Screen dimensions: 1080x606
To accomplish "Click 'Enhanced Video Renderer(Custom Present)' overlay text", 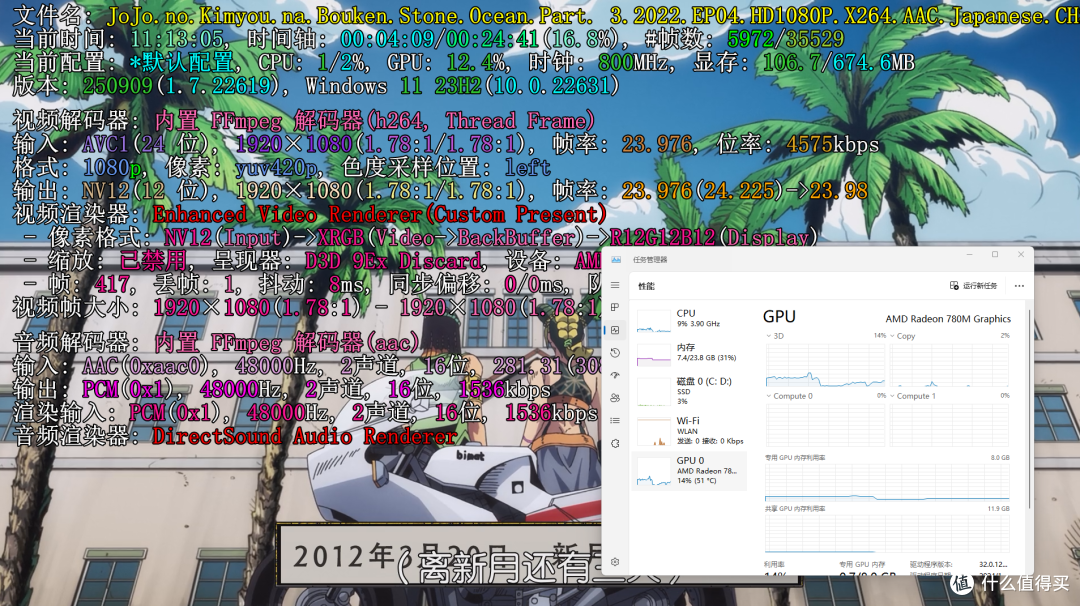I will 379,215.
